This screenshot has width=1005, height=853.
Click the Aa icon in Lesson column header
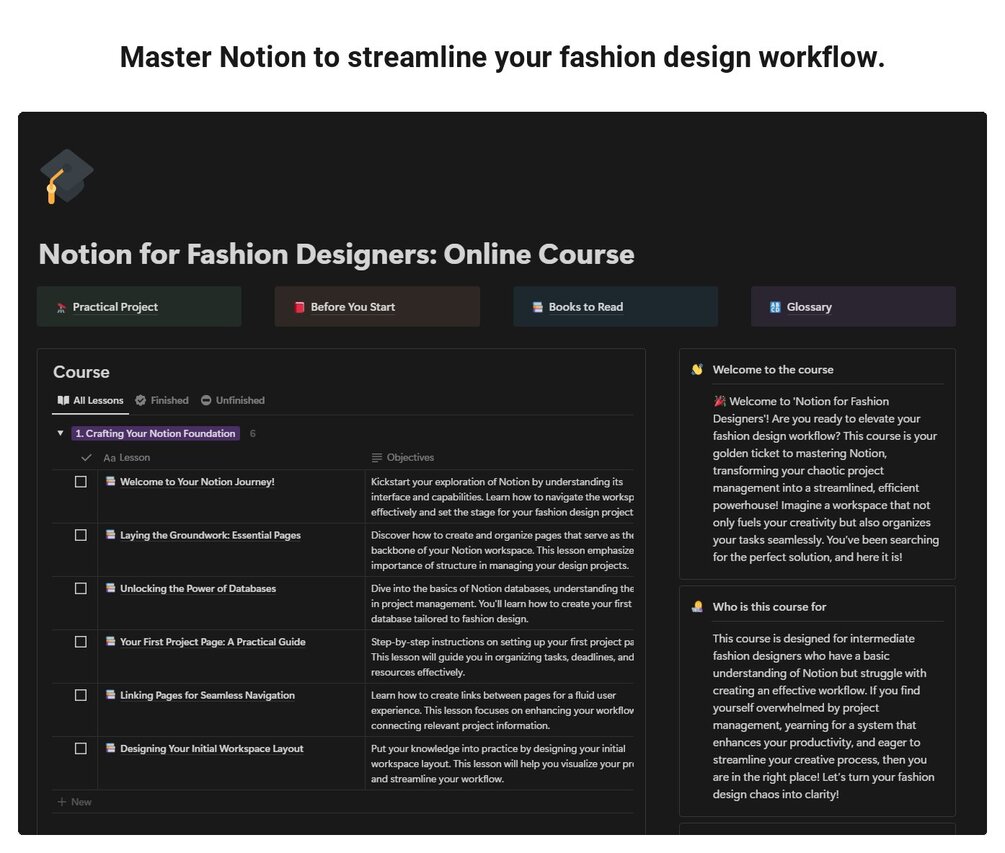110,458
